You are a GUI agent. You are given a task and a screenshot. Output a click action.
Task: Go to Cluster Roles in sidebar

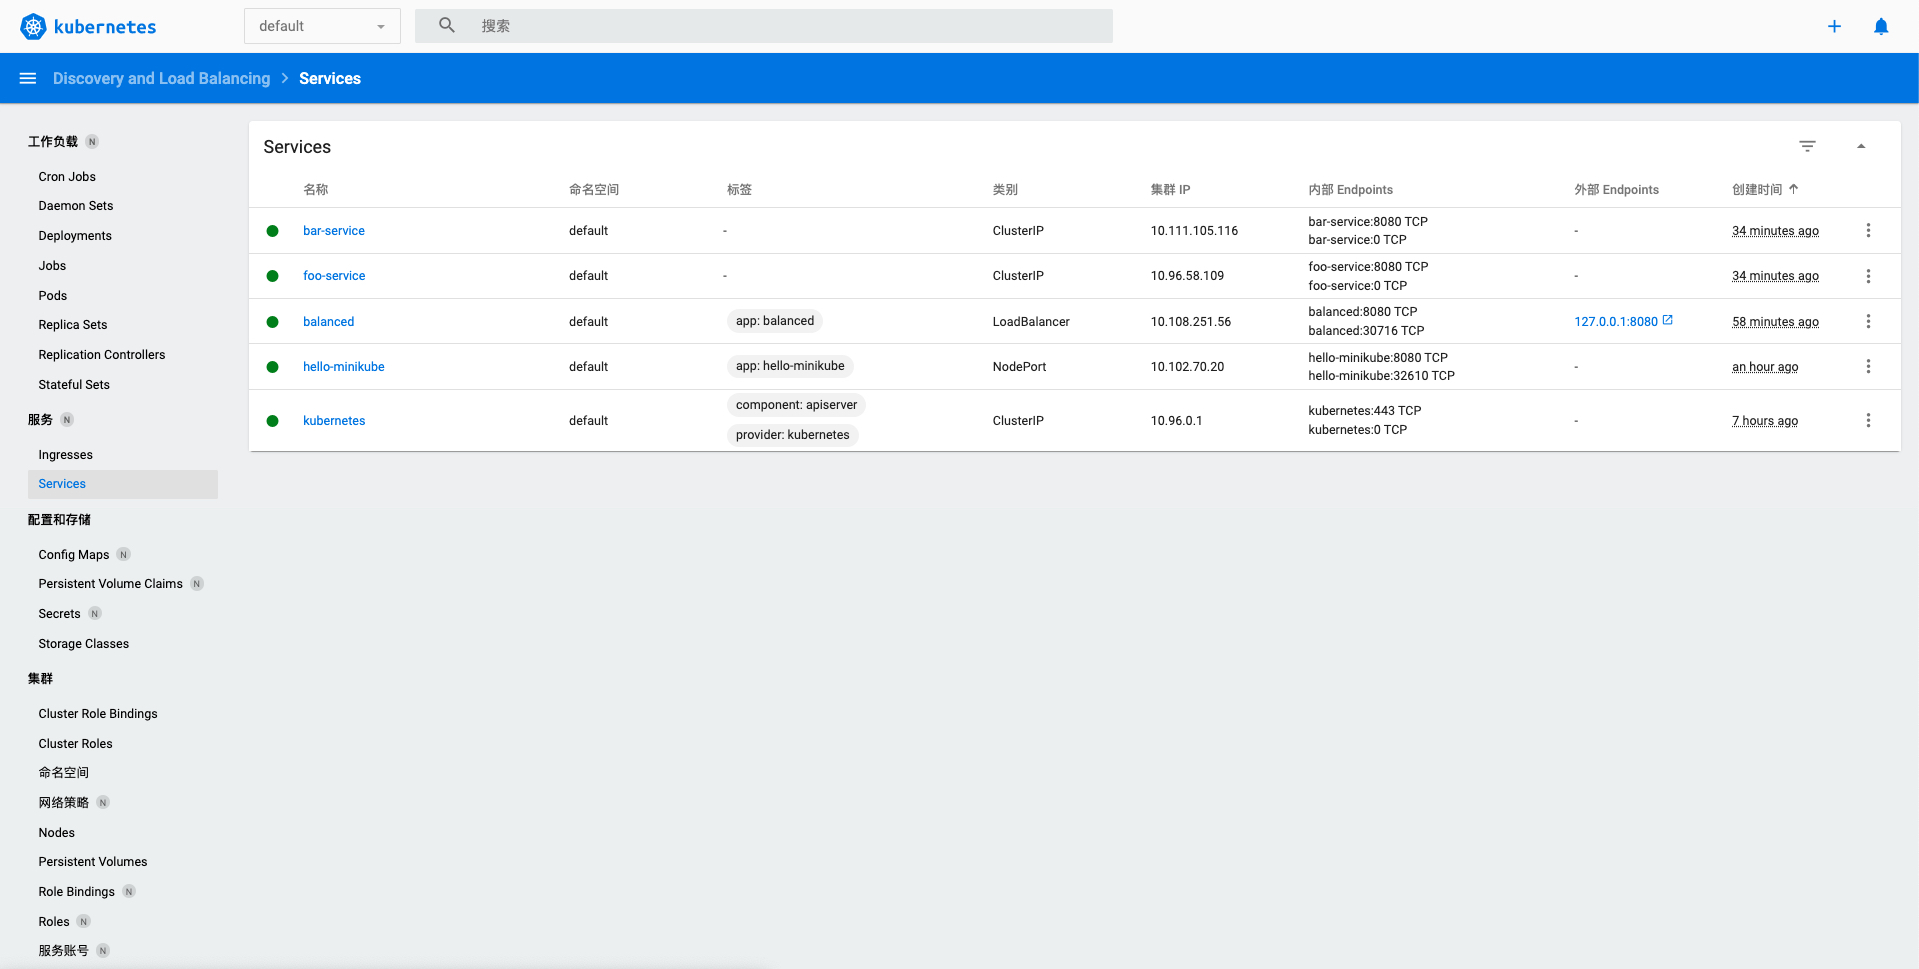click(75, 744)
